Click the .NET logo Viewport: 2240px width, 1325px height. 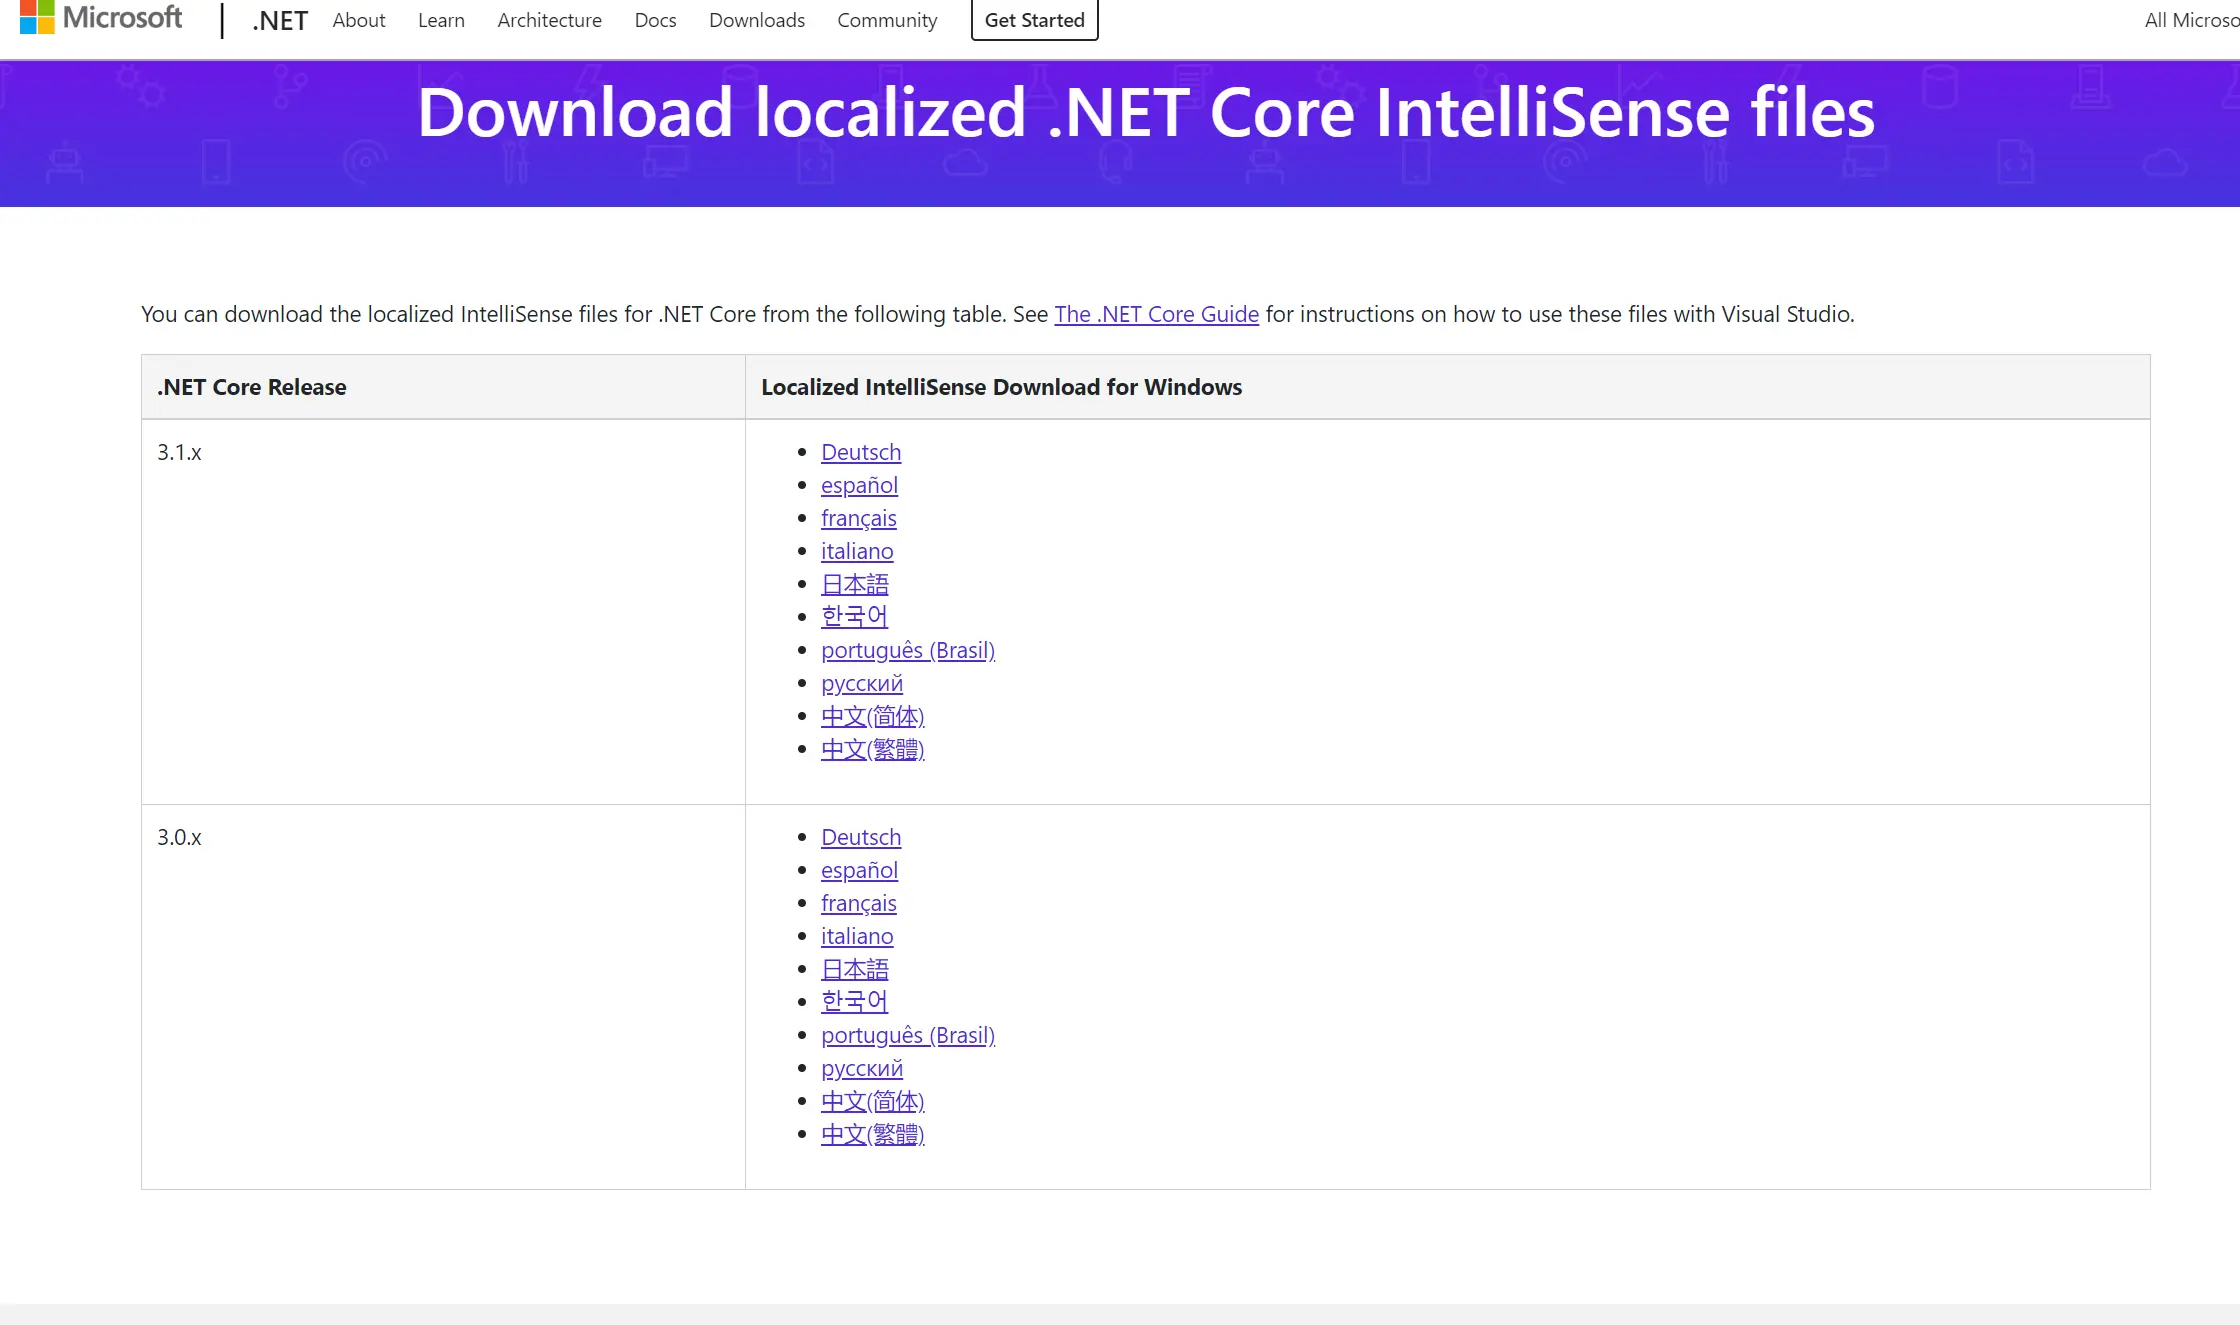tap(279, 19)
